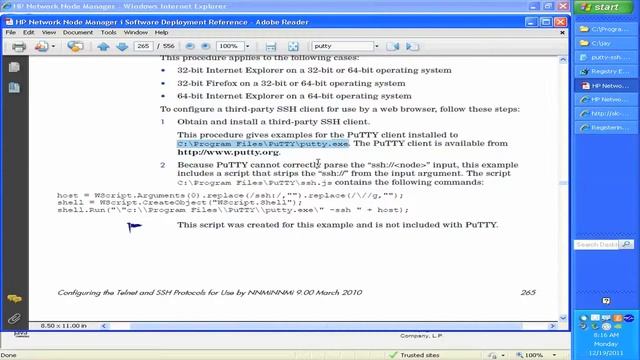Click the http://www.putty.org link text
The height and width of the screenshot is (360, 640).
coord(228,152)
